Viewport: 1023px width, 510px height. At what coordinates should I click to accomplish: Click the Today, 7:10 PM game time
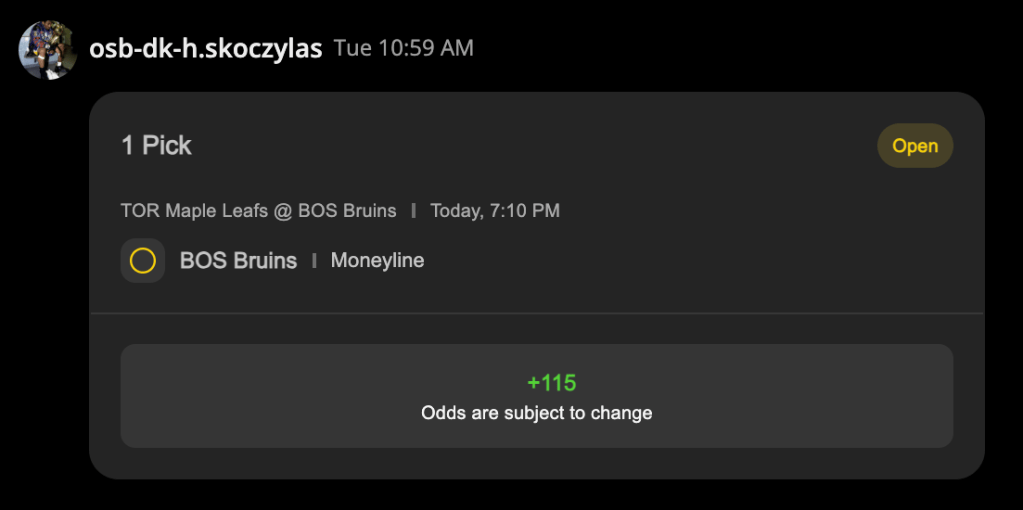point(495,211)
